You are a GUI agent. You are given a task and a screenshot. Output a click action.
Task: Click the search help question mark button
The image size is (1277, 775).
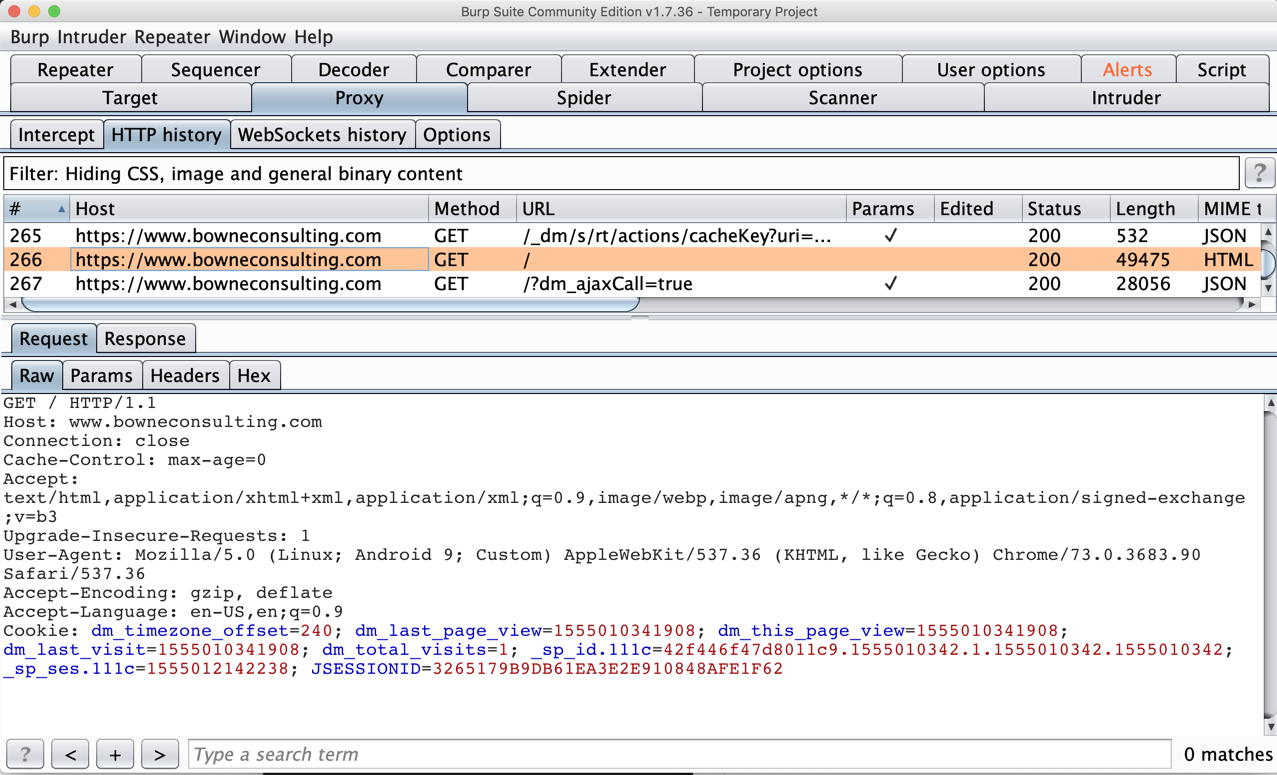(25, 754)
